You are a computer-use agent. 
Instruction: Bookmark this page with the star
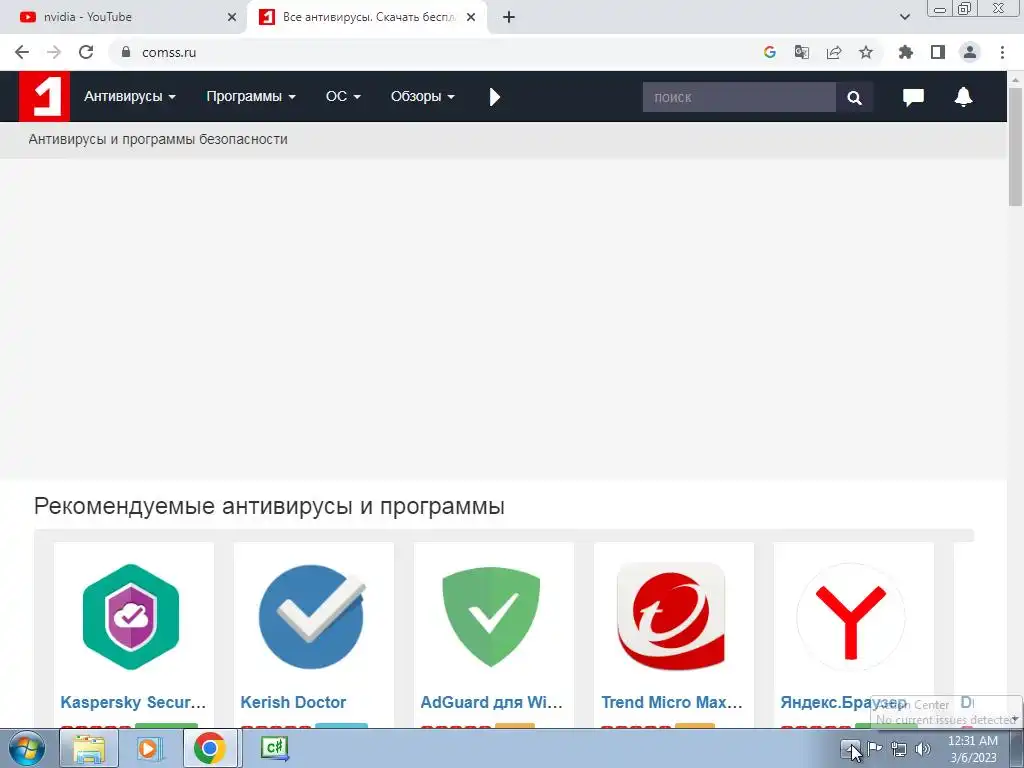[865, 52]
